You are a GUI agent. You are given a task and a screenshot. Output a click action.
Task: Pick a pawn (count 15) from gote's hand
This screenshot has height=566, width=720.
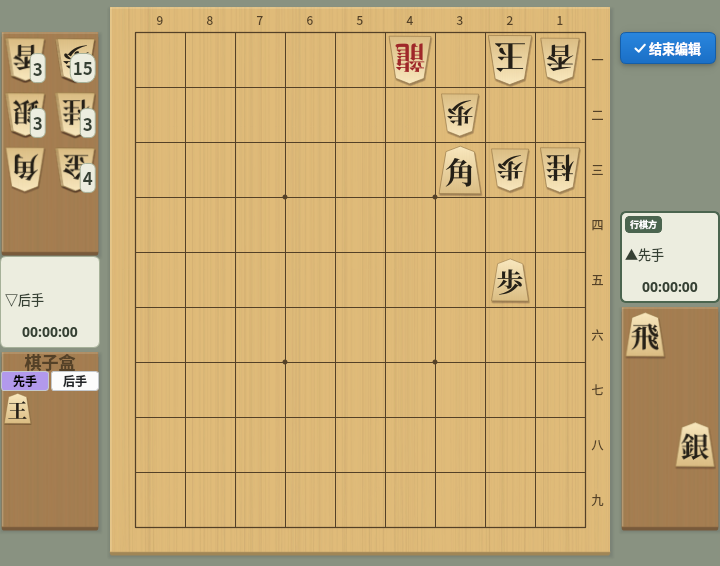click(x=76, y=60)
